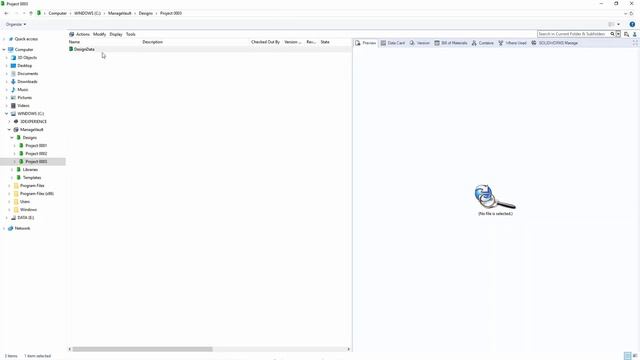Image resolution: width=640 pixels, height=360 pixels.
Task: Collapse the ManageVault tree node
Action: pos(9,129)
